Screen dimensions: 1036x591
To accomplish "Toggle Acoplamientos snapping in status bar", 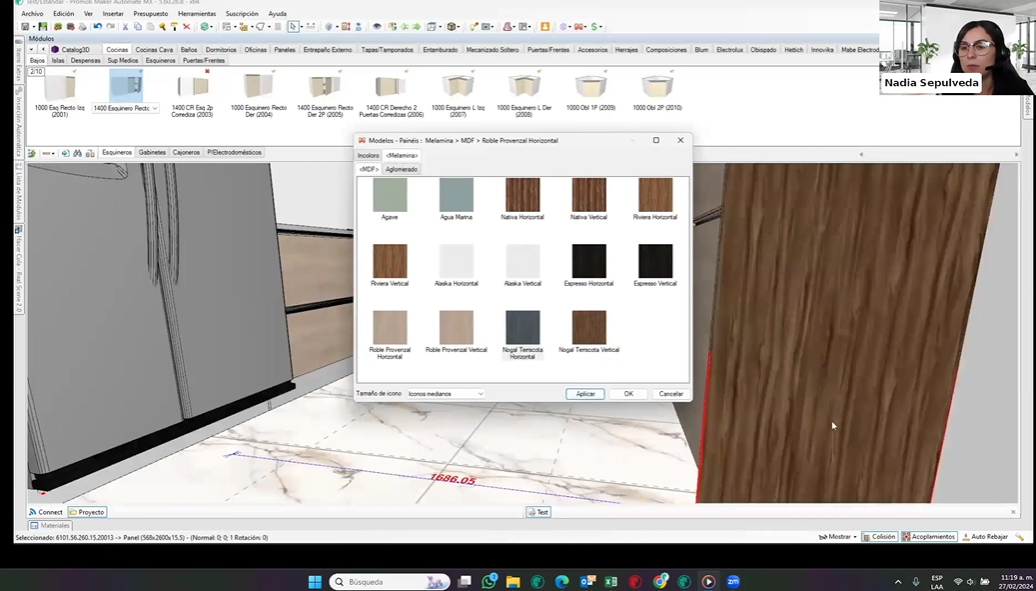I will click(929, 537).
